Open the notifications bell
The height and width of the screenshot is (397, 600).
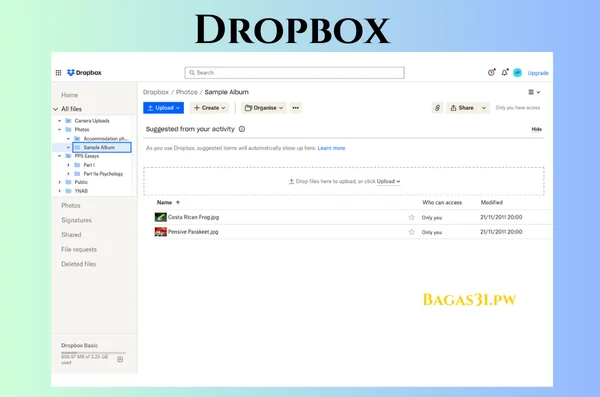point(505,72)
